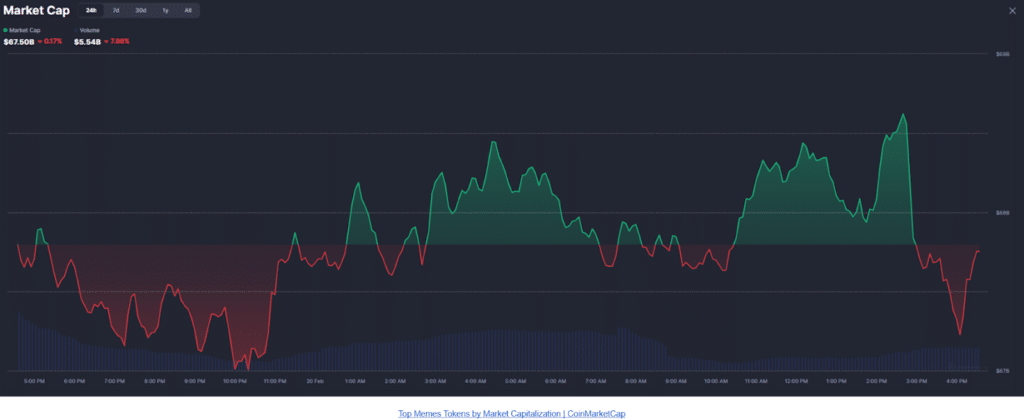This screenshot has width=1024, height=420.
Task: Click the 5:00 PM time axis label
Action: coord(33,381)
